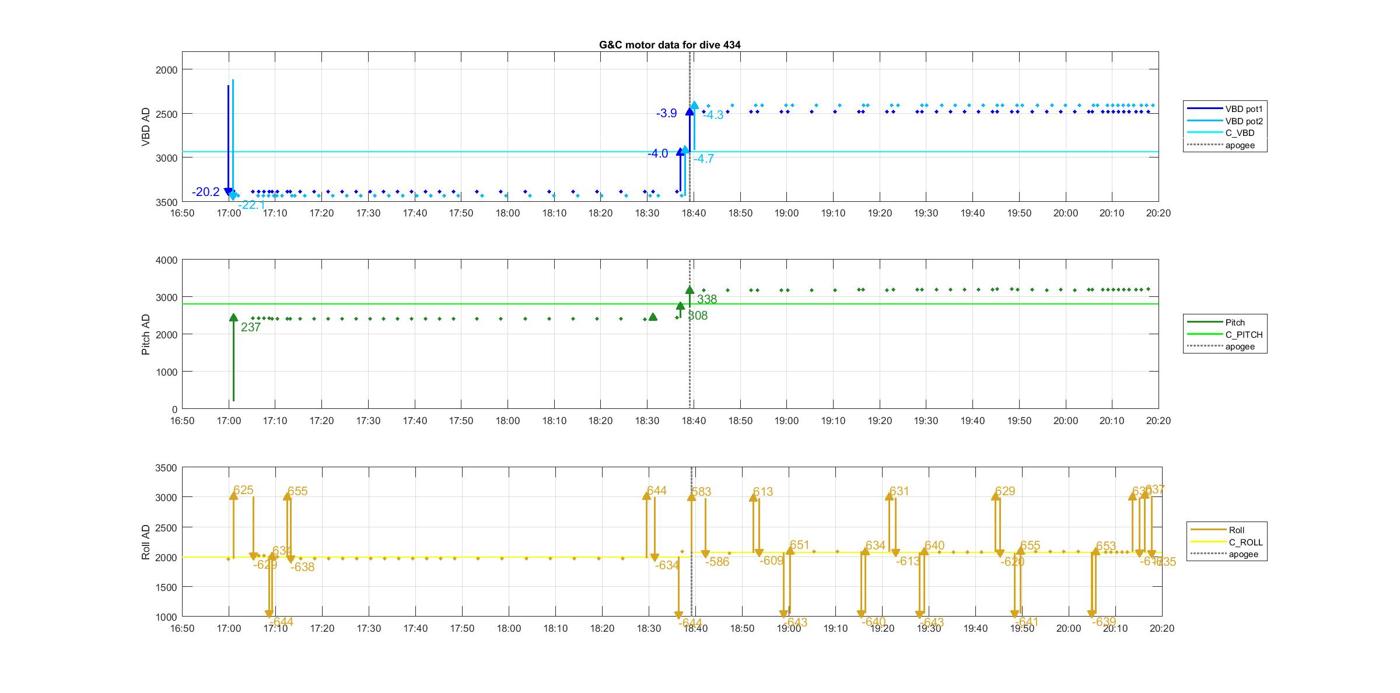
Task: Click the VBD AD y-axis label
Action: [146, 127]
